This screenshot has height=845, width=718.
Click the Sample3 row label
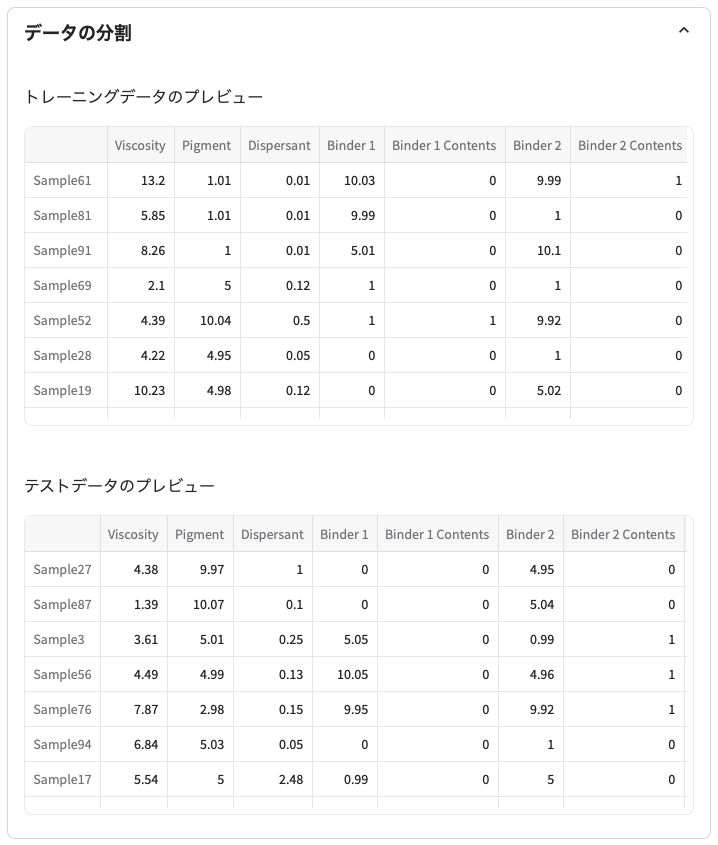click(59, 640)
